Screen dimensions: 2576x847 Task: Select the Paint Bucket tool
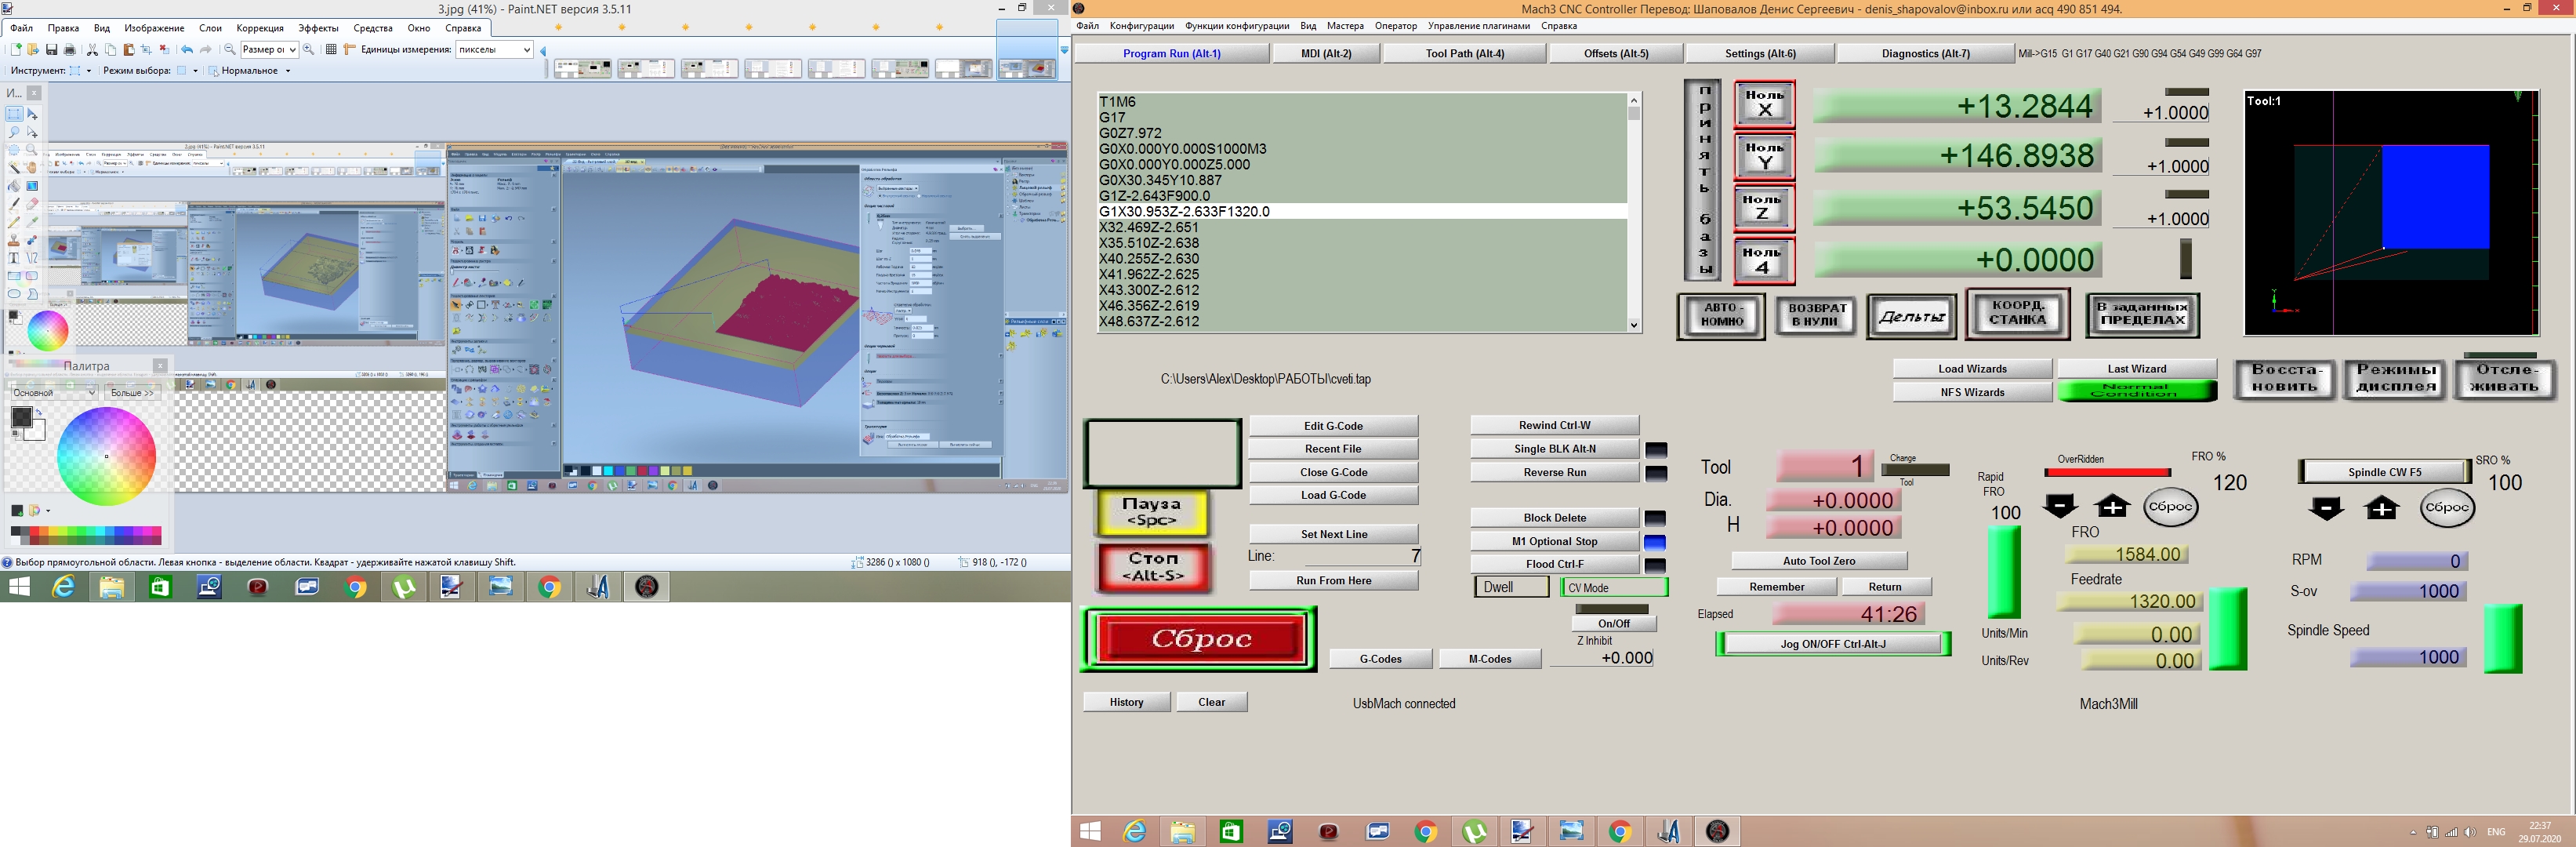point(14,186)
